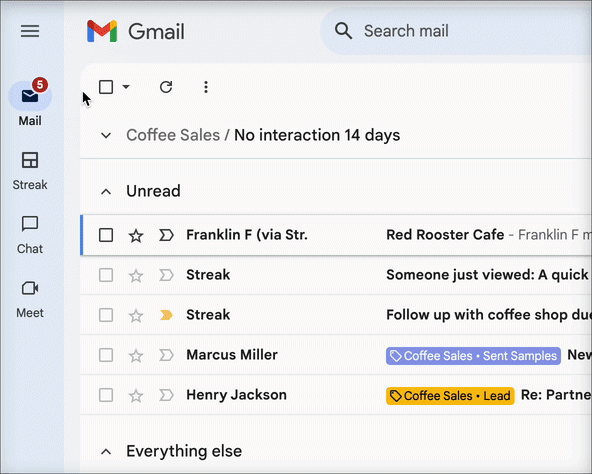Expand the Coffee Sales section chevron
The height and width of the screenshot is (474, 592).
point(106,135)
